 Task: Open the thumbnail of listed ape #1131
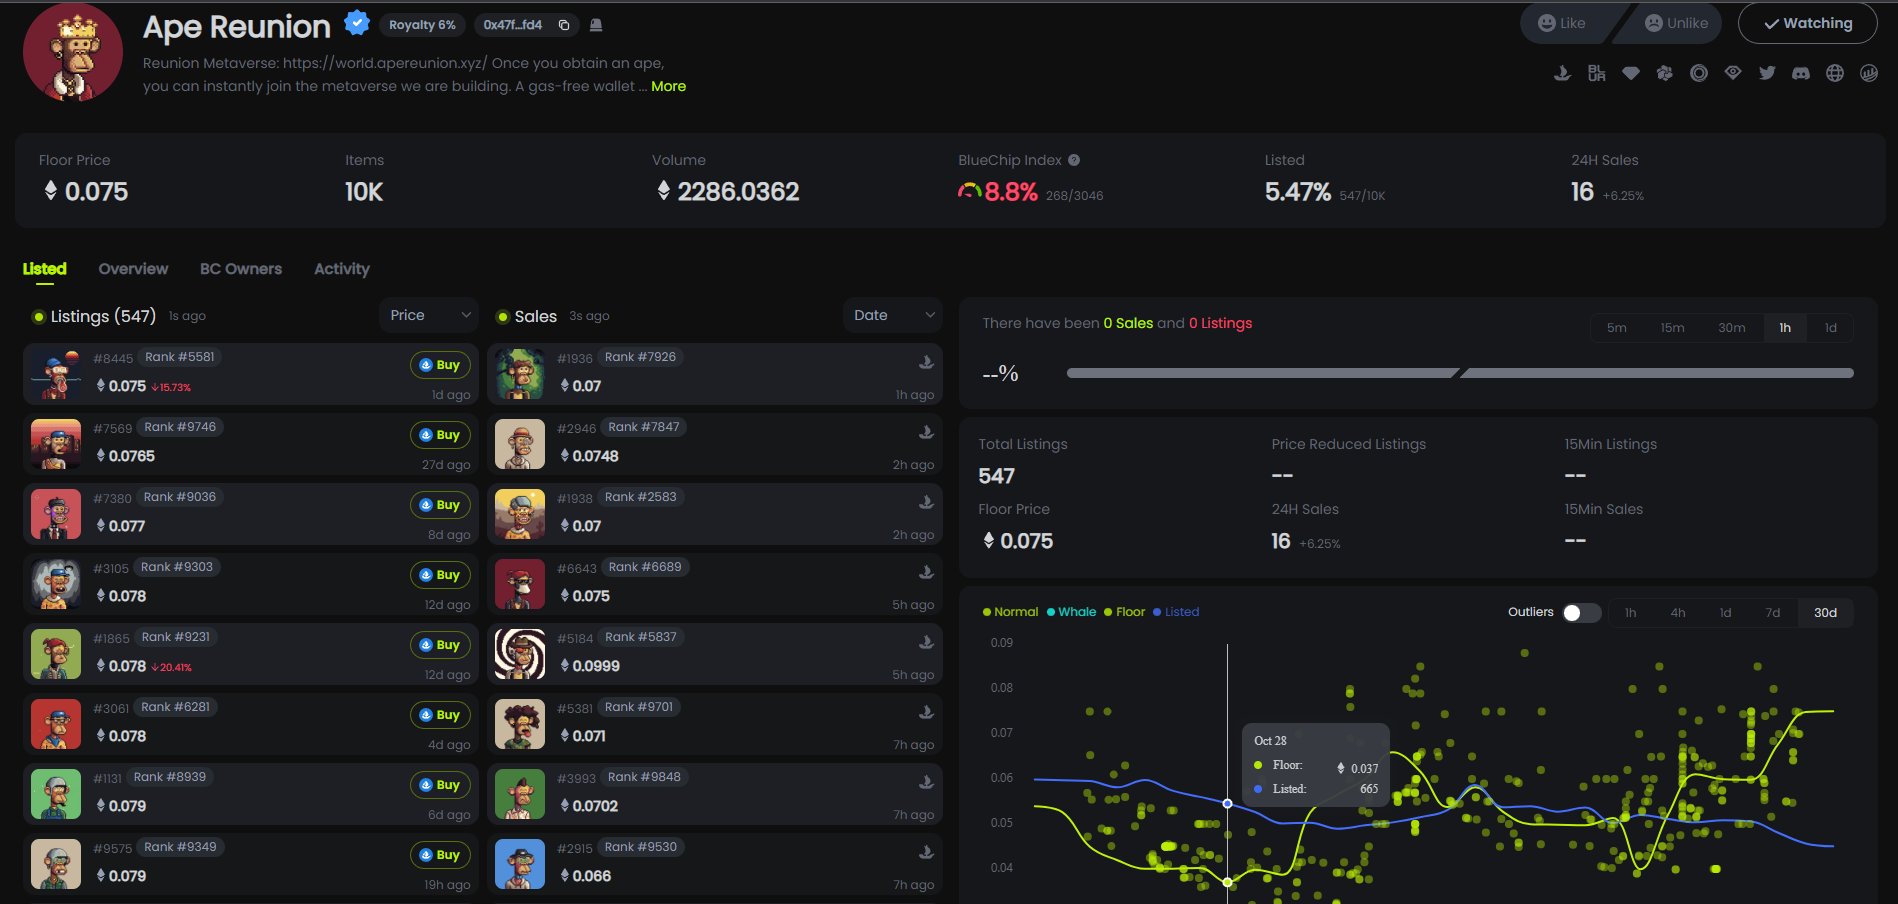pos(56,794)
